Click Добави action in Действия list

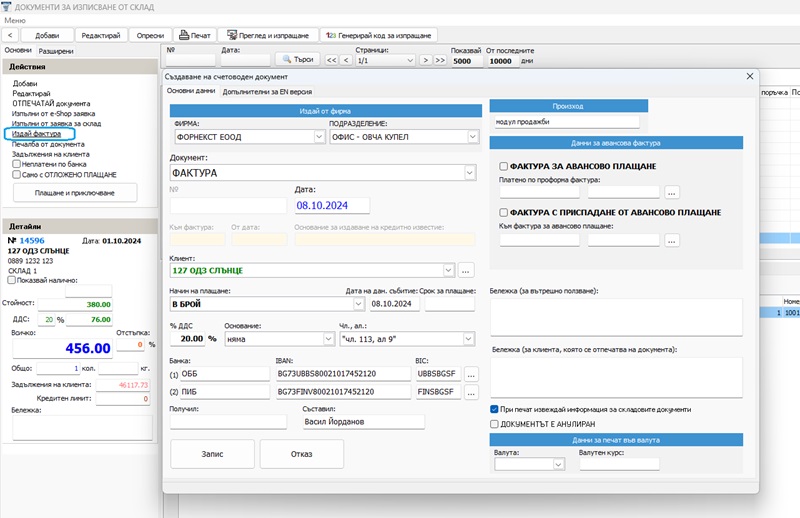[25, 83]
